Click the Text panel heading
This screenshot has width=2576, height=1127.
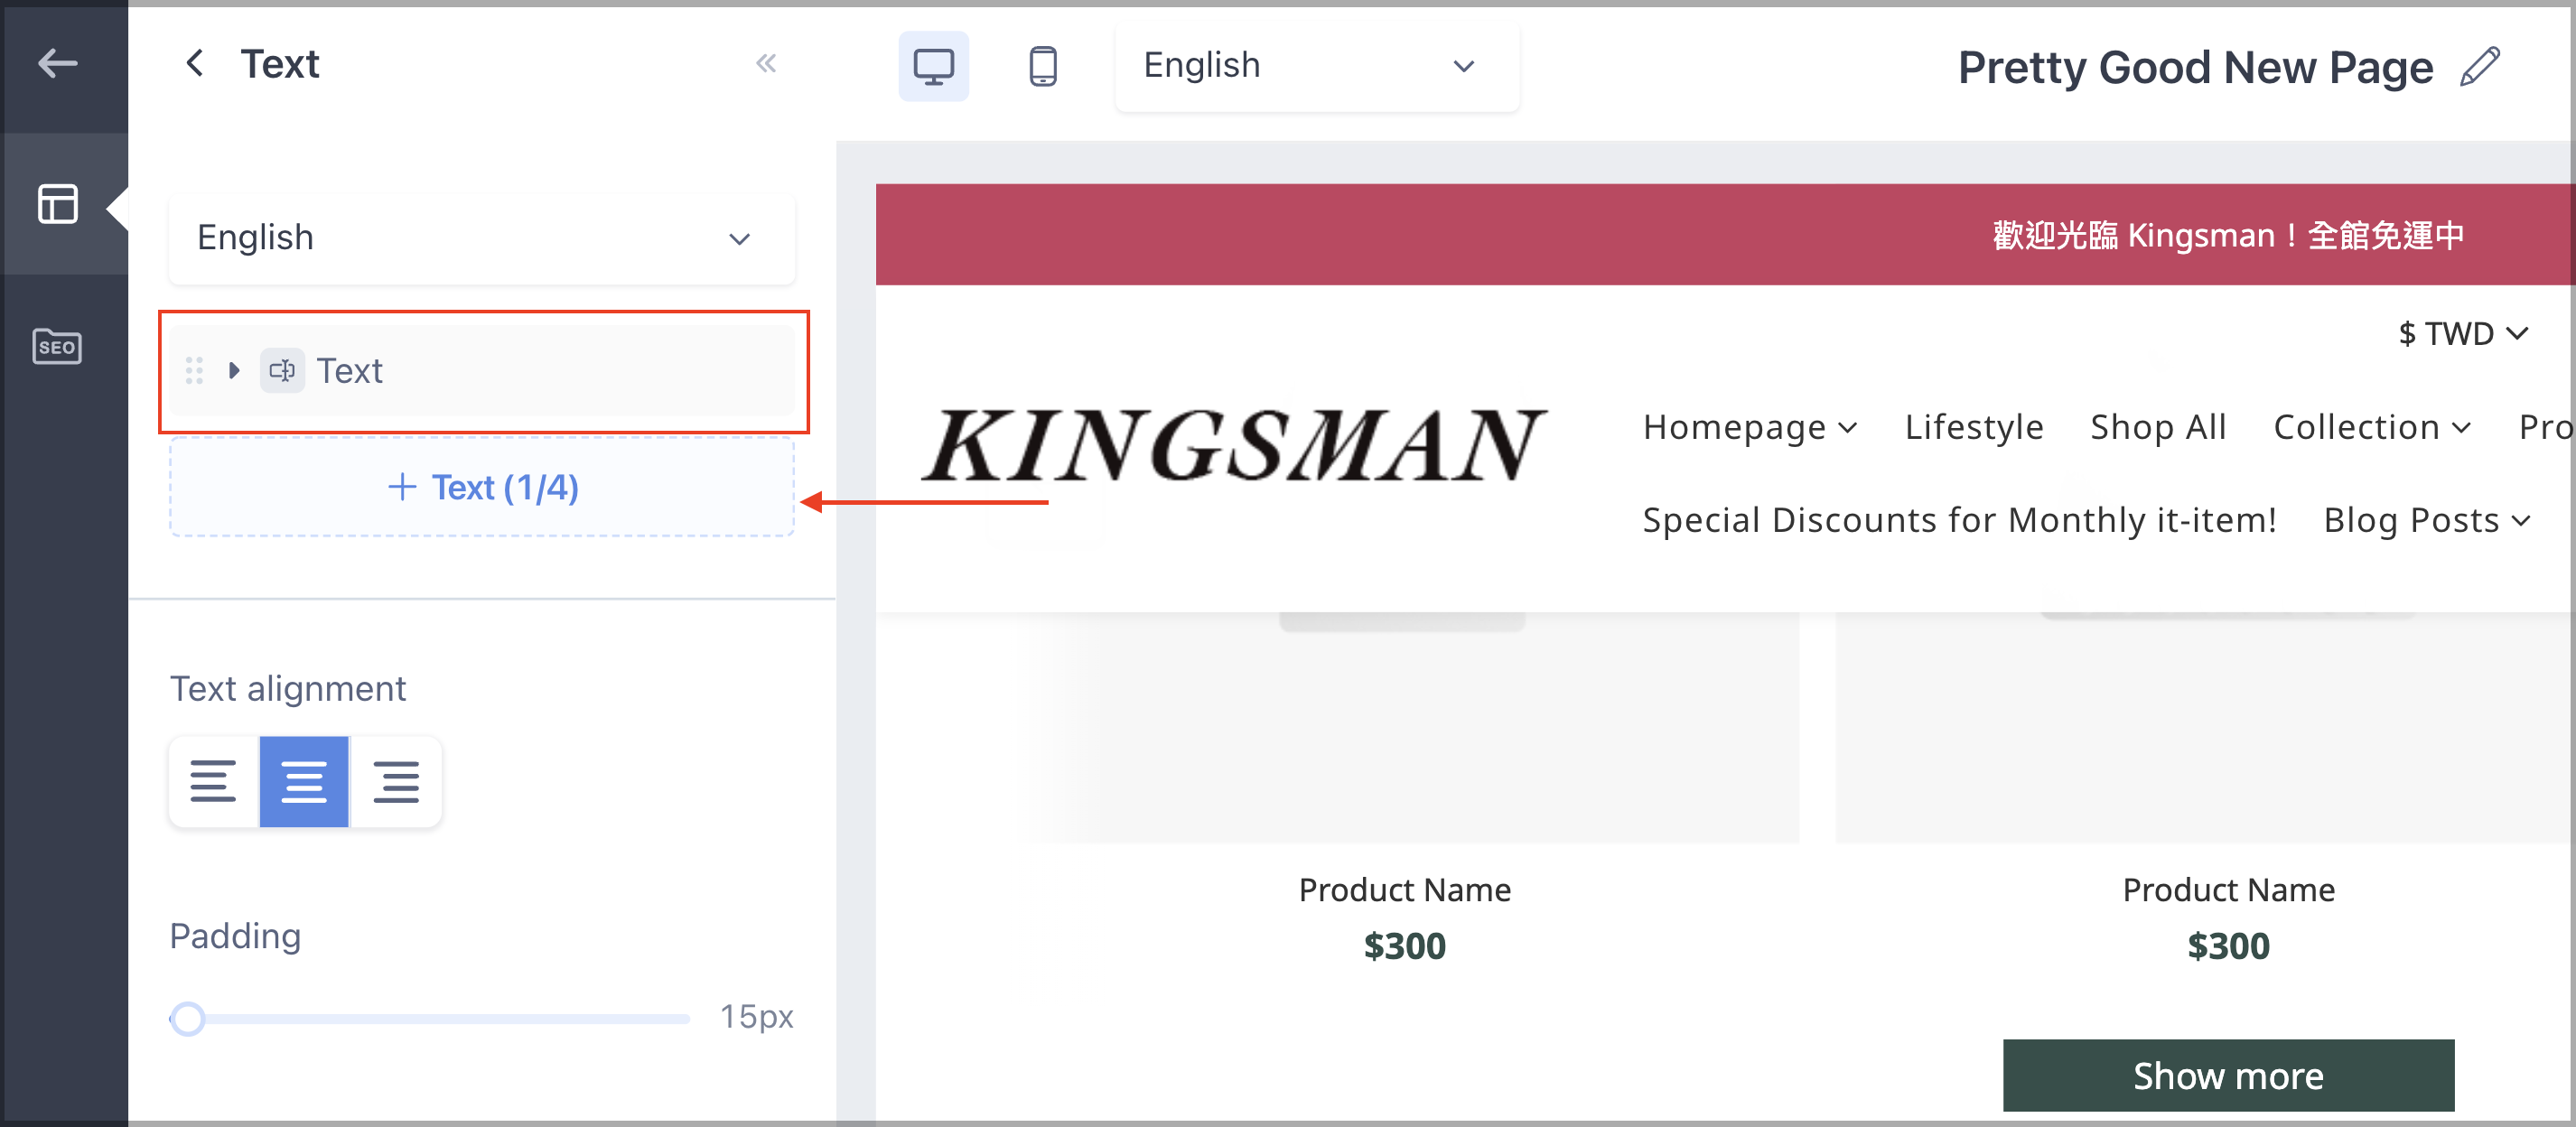click(x=280, y=64)
